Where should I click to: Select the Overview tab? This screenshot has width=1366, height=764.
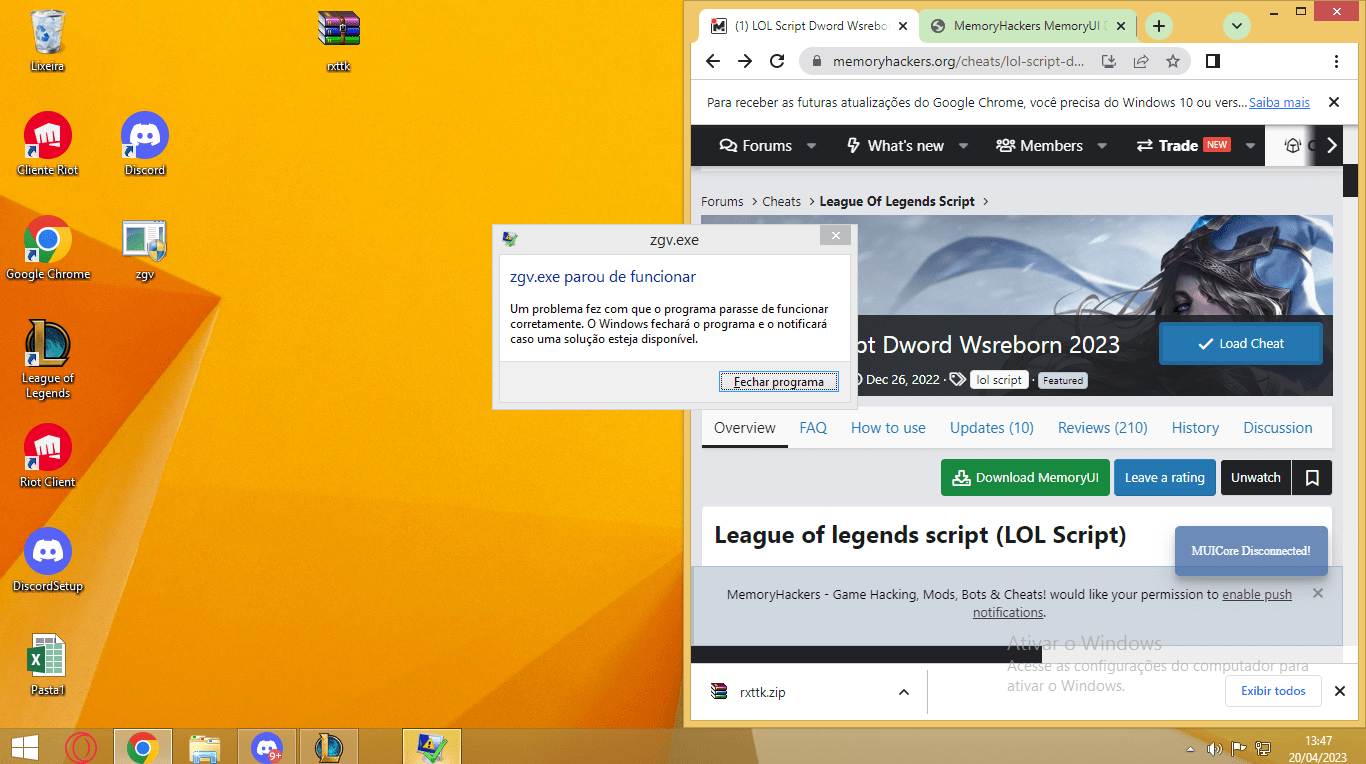click(x=745, y=428)
